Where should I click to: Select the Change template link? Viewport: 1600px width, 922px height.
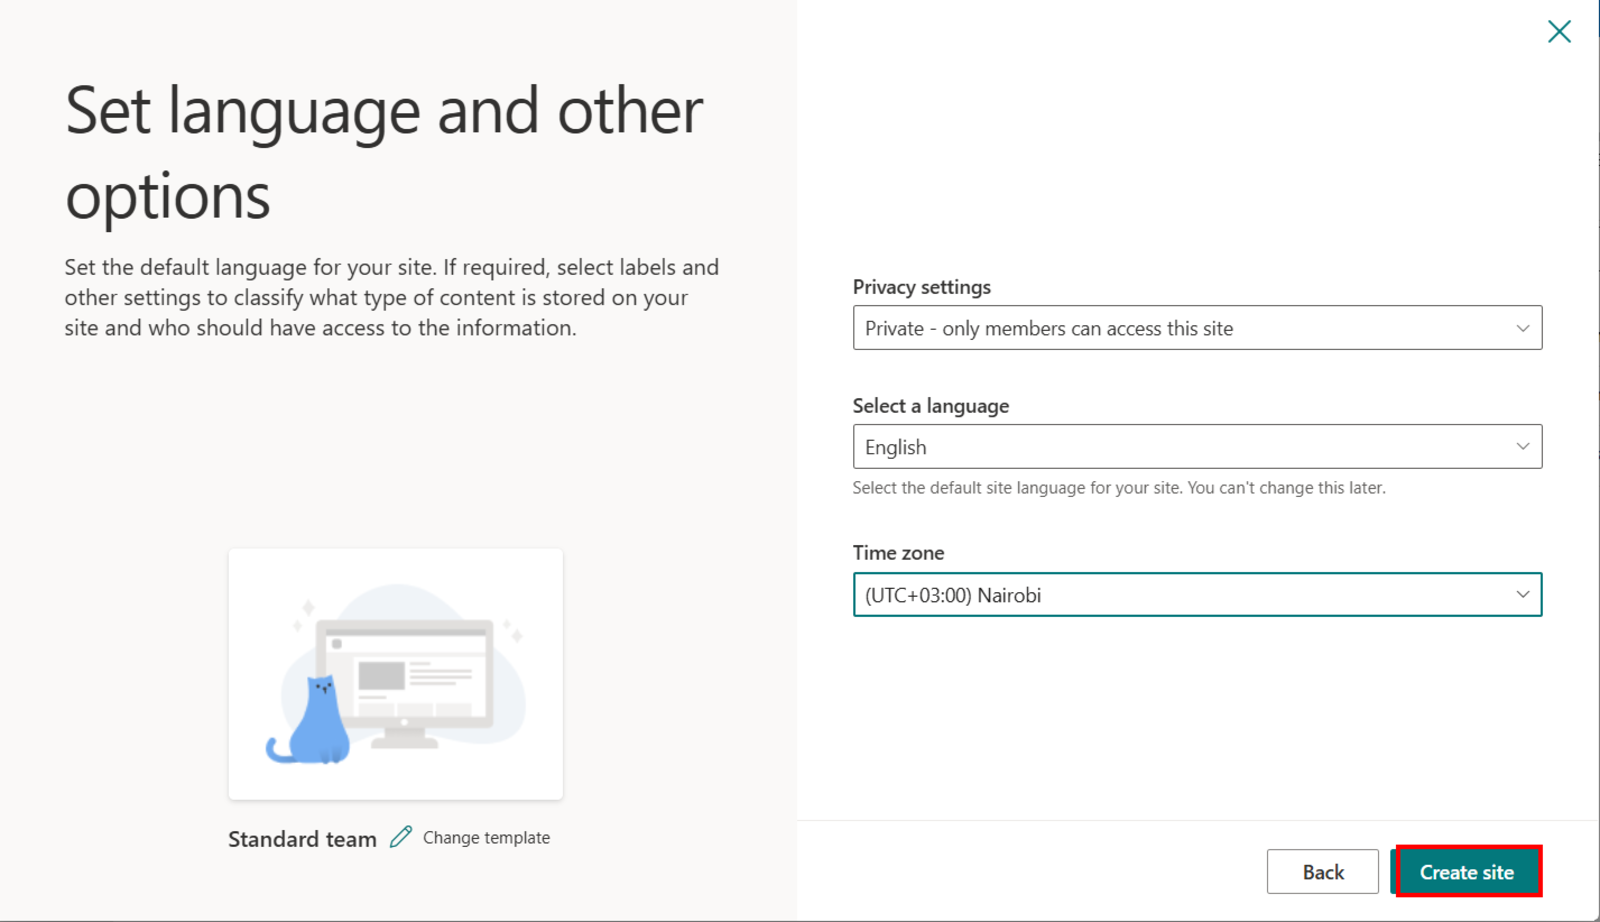[x=486, y=837]
